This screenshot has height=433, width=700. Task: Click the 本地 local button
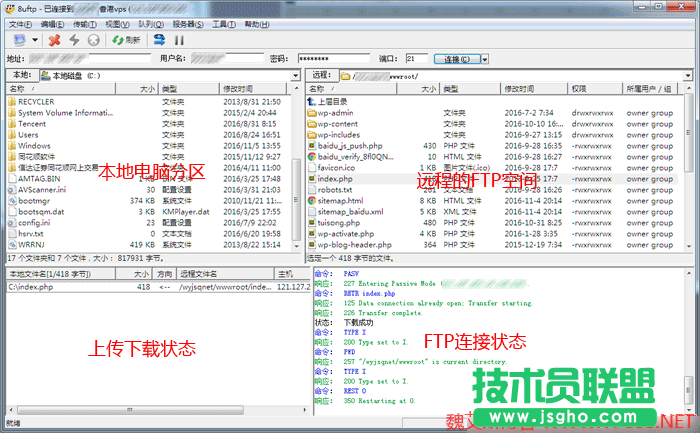22,75
